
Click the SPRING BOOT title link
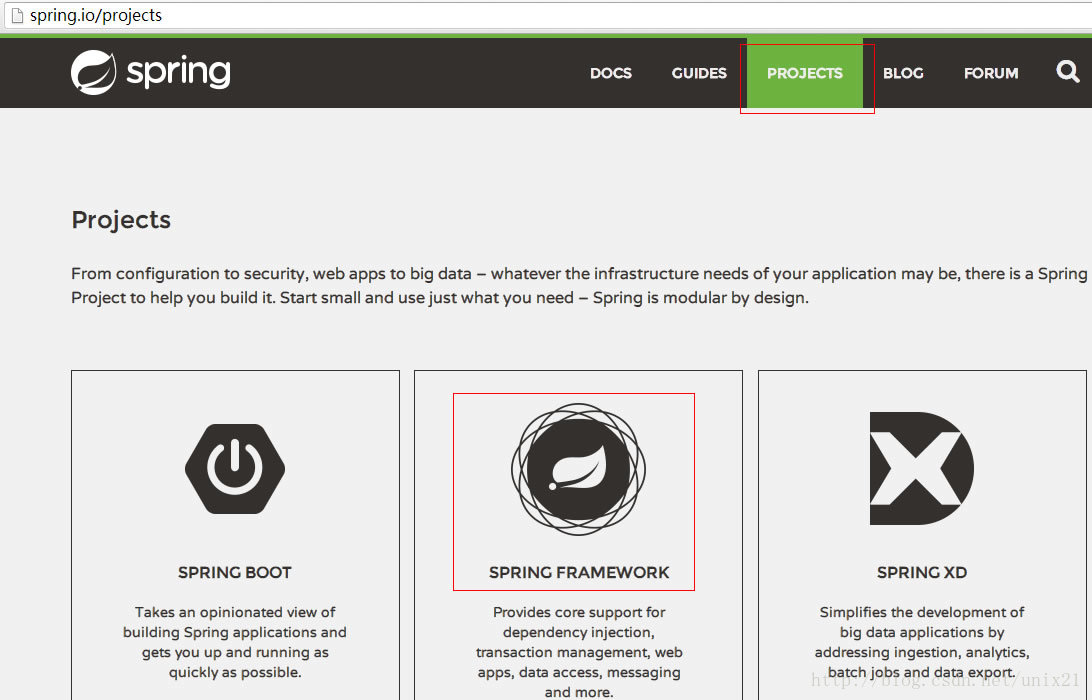click(x=235, y=573)
